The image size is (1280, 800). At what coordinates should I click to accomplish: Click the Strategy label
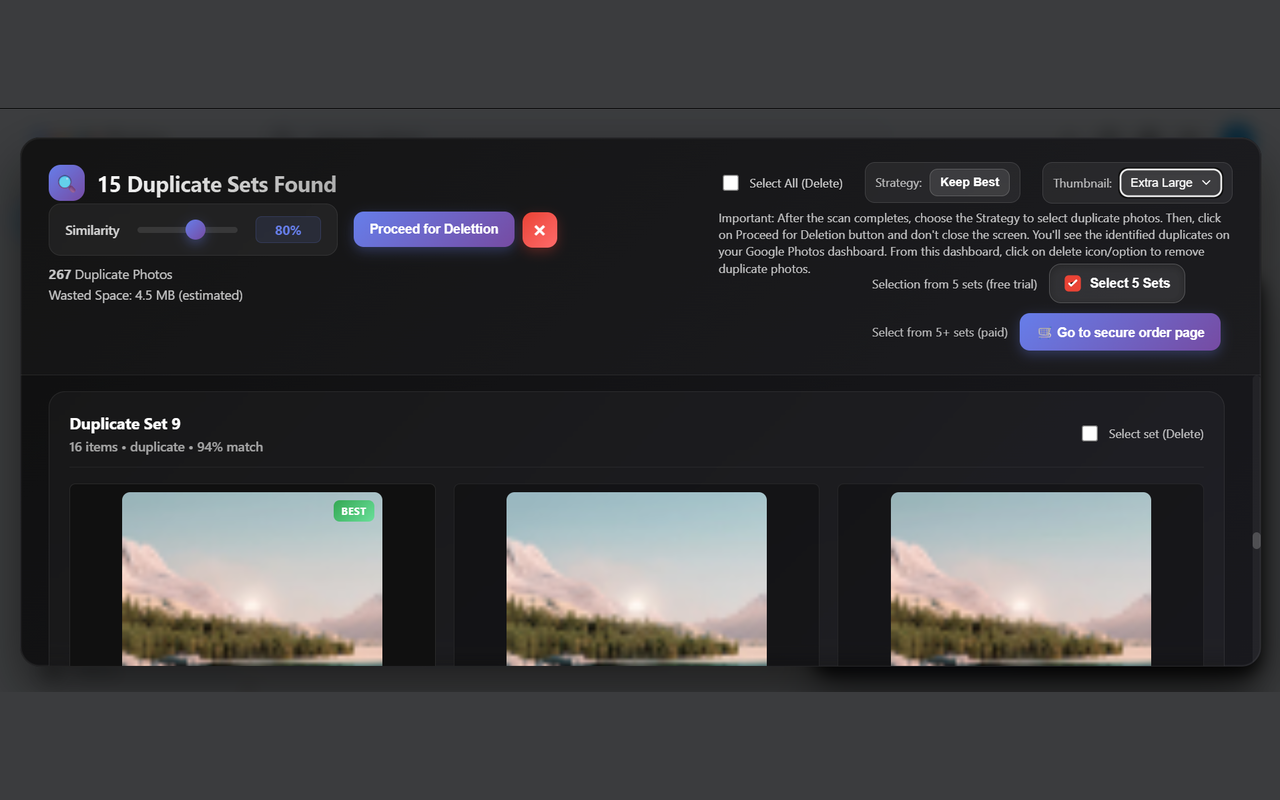click(x=898, y=183)
